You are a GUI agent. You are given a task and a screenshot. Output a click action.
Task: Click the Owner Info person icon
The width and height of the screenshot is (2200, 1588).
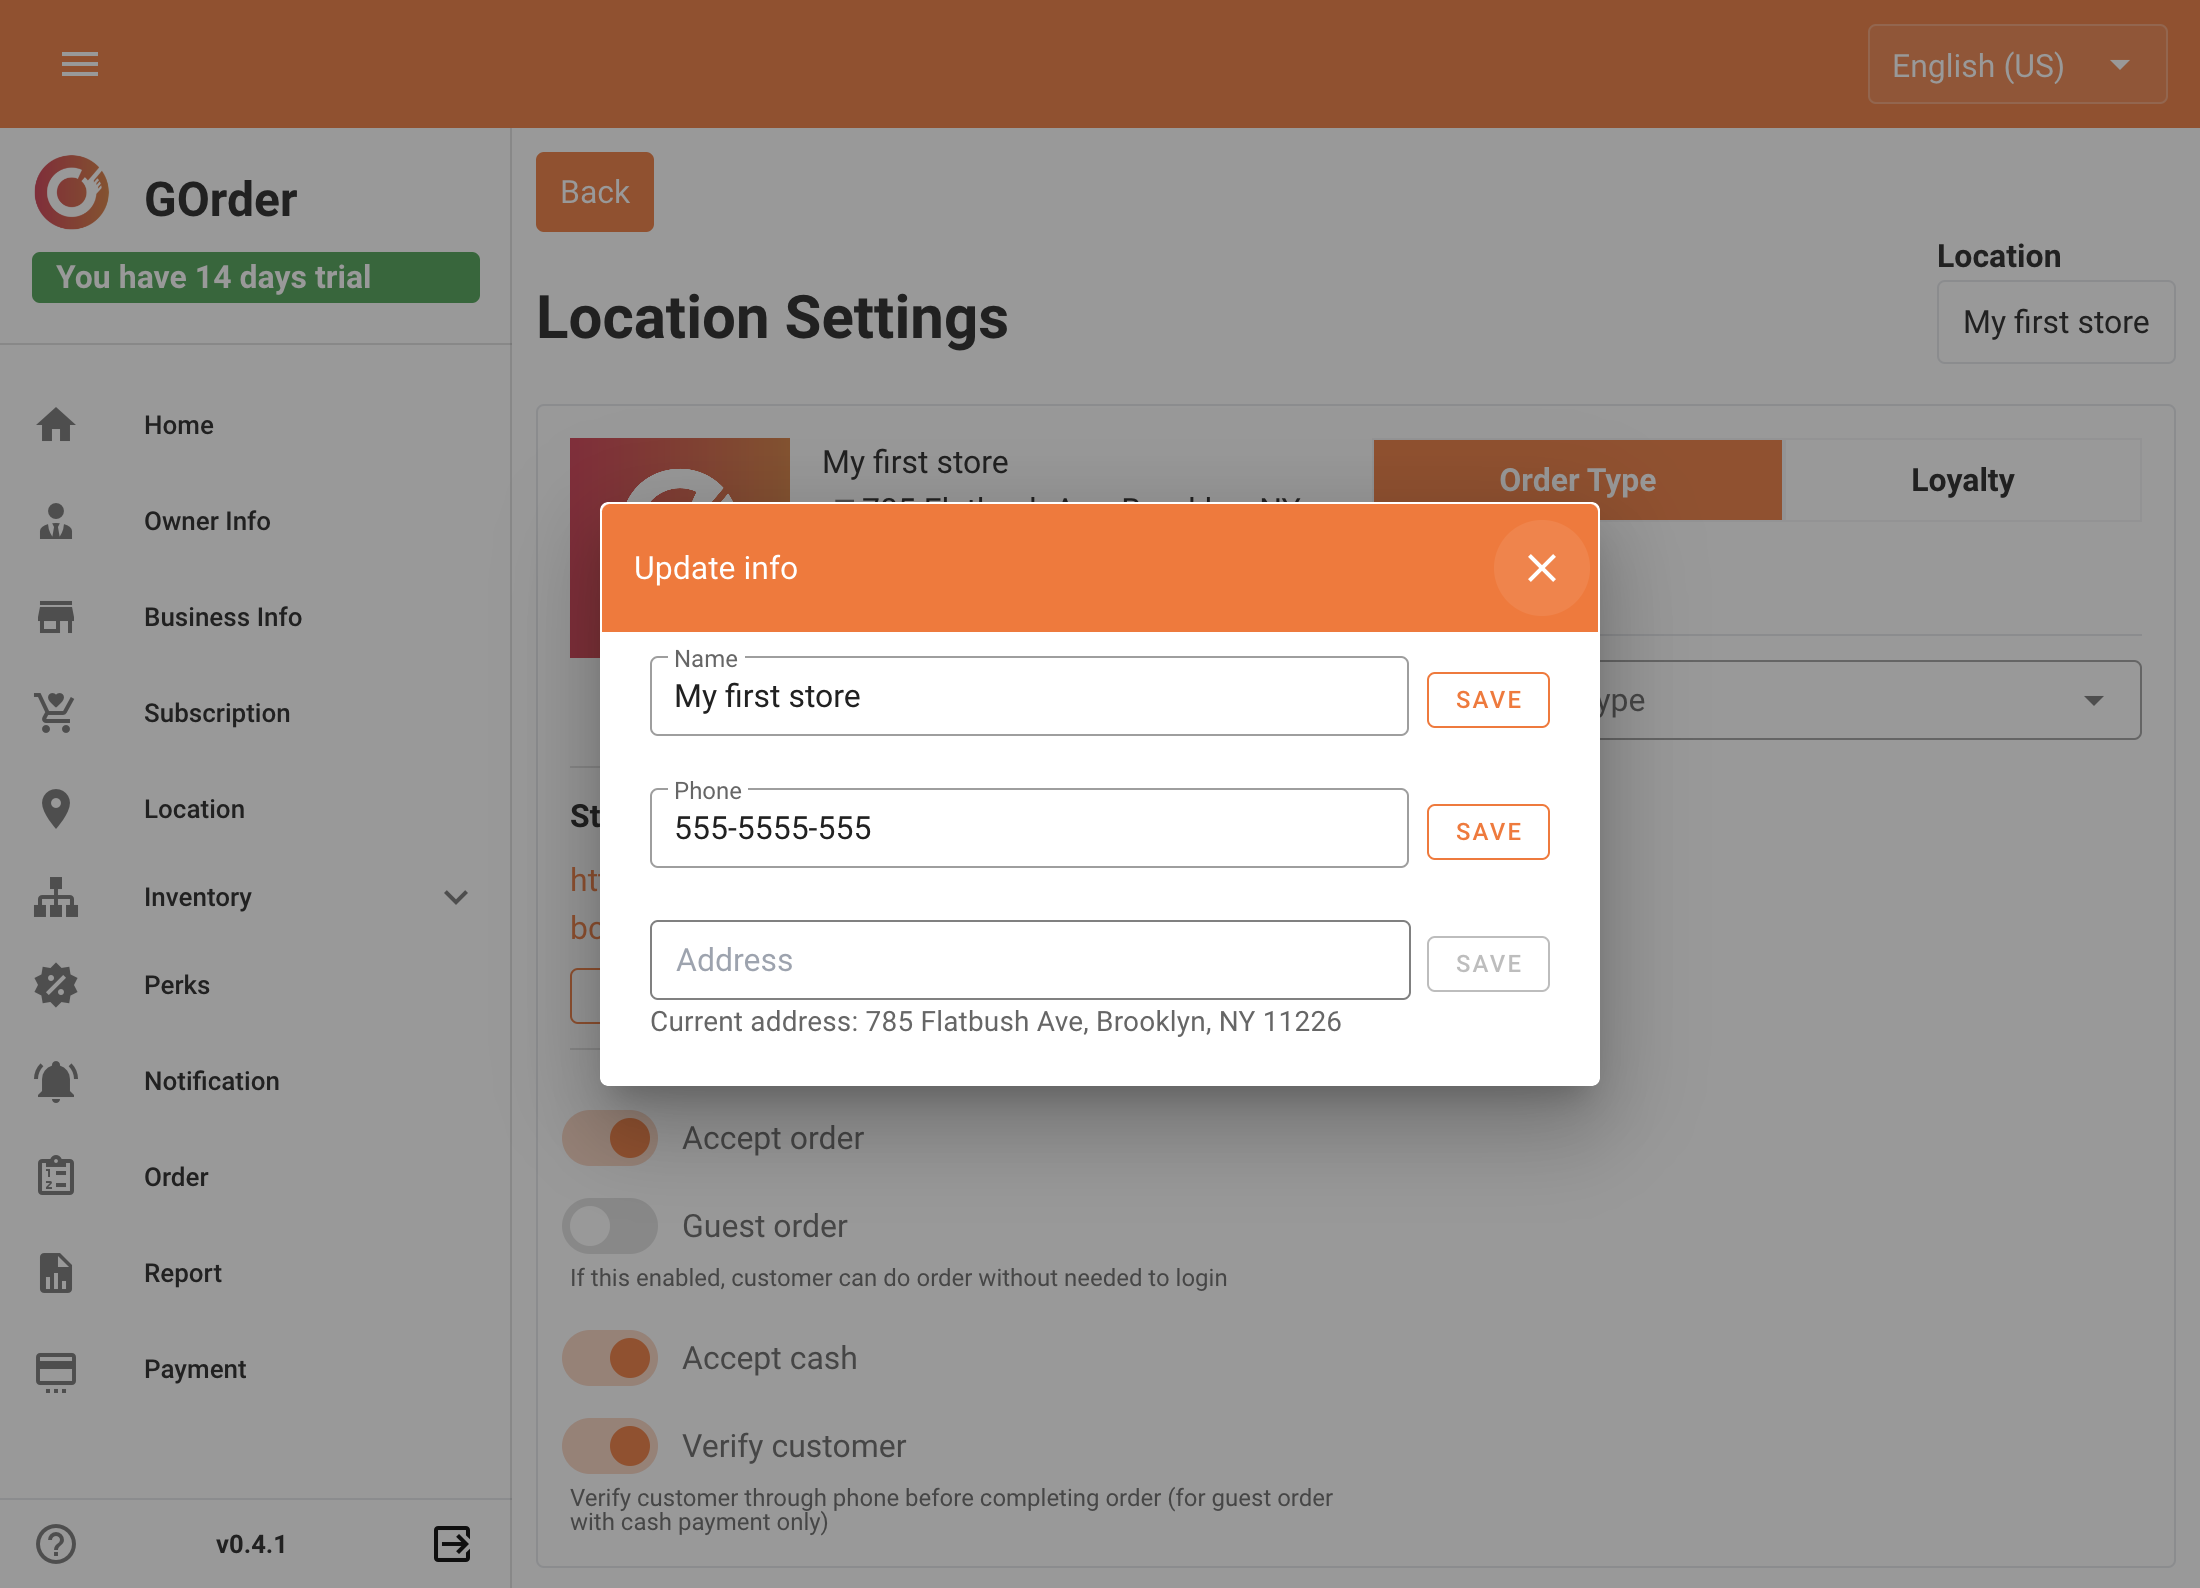coord(56,521)
